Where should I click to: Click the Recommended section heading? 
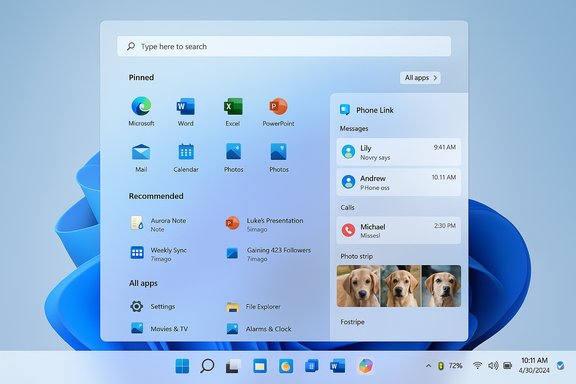[156, 196]
